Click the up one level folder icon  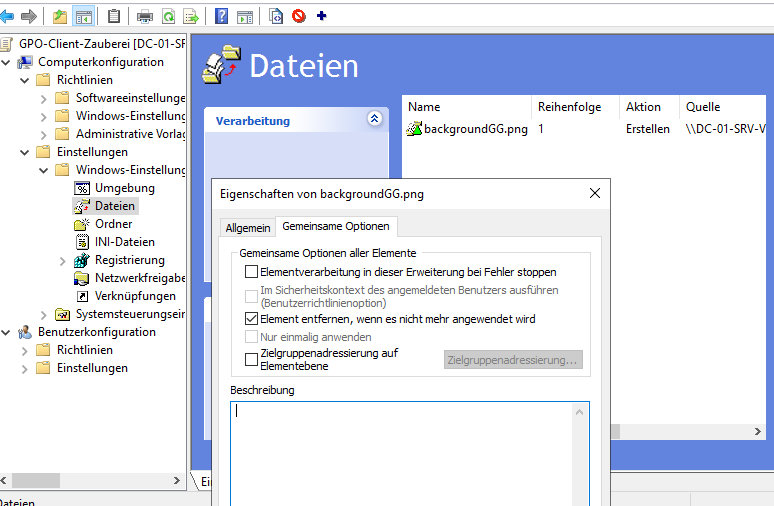click(60, 16)
